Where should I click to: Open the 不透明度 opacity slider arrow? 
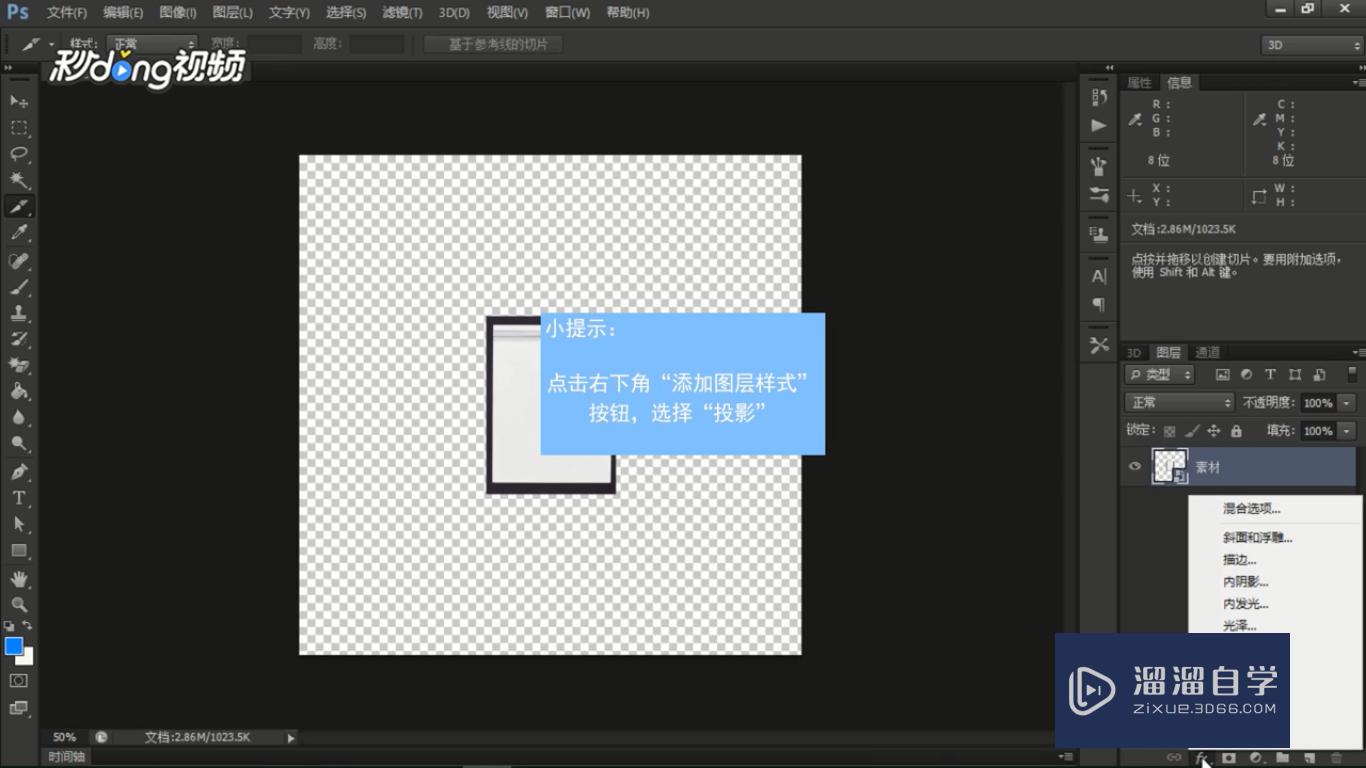tap(1347, 402)
